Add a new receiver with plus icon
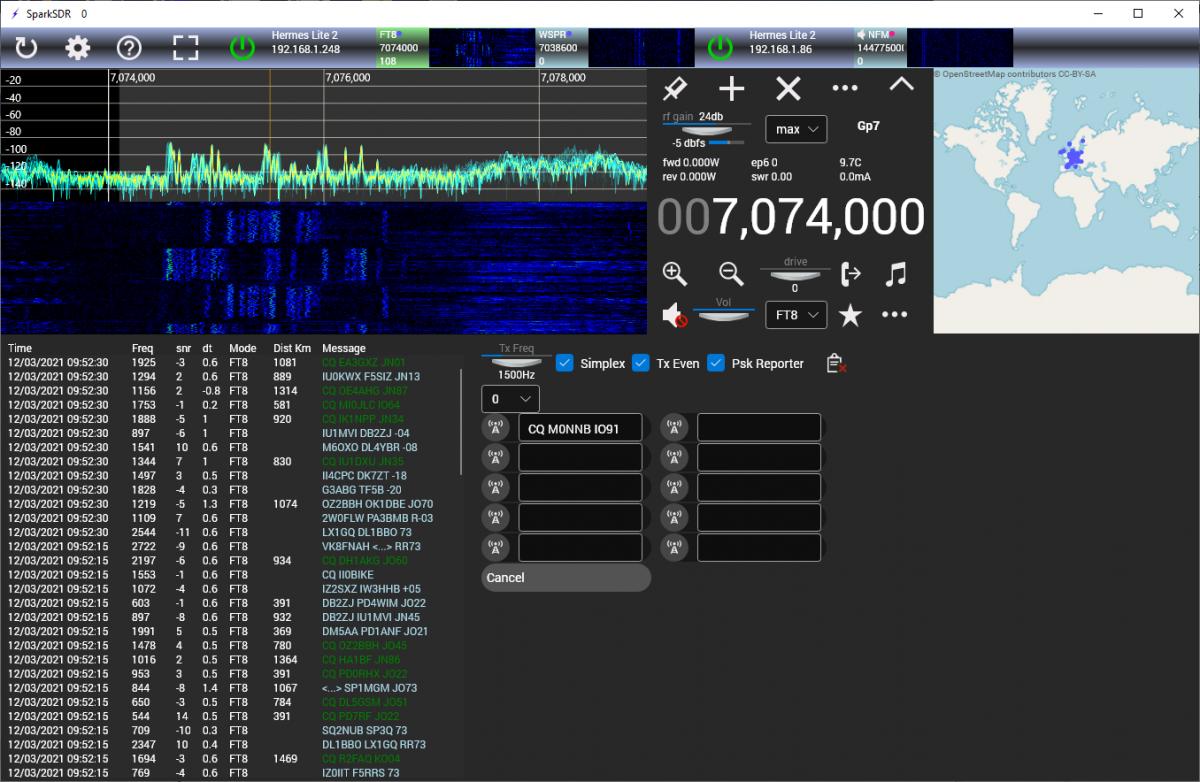Screen dimensions: 1200x782 (732, 88)
